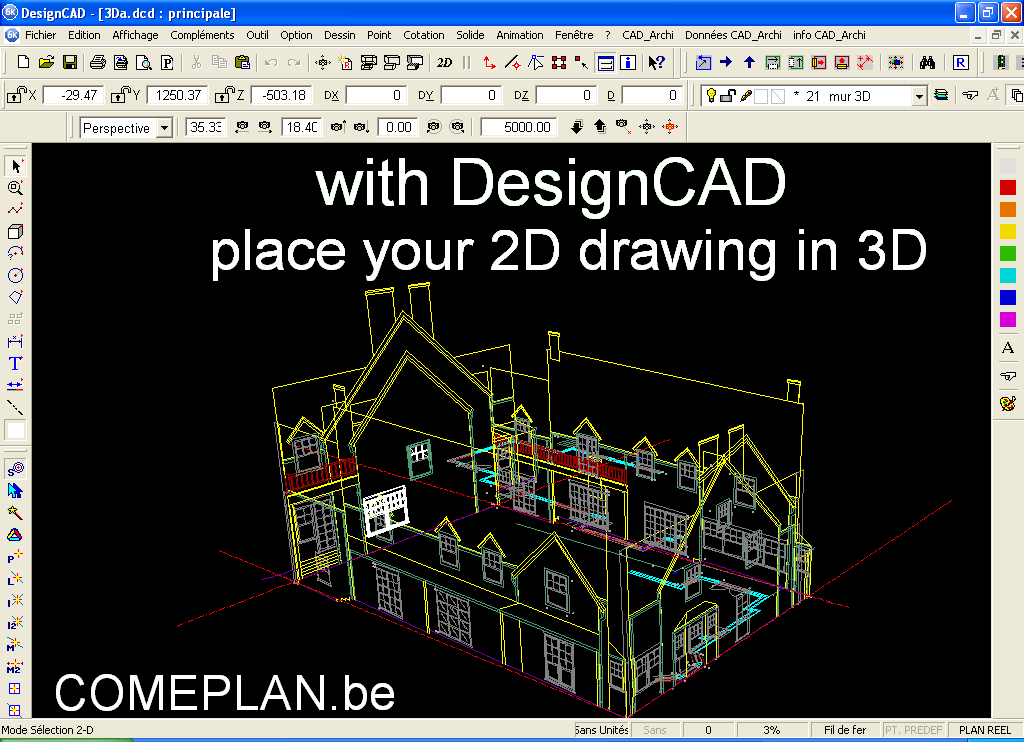Select the circle drawing tool
This screenshot has width=1024, height=742.
point(16,275)
